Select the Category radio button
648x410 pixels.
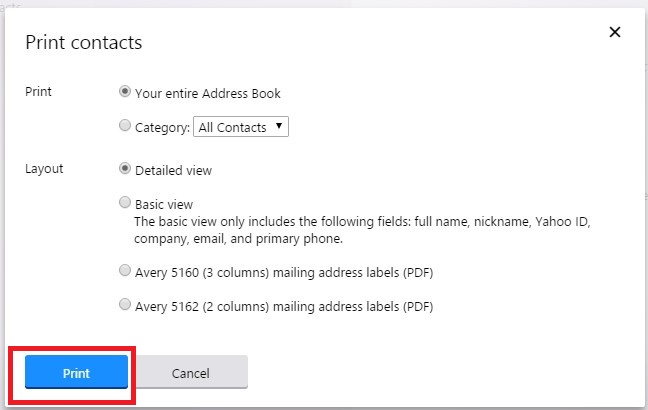125,126
